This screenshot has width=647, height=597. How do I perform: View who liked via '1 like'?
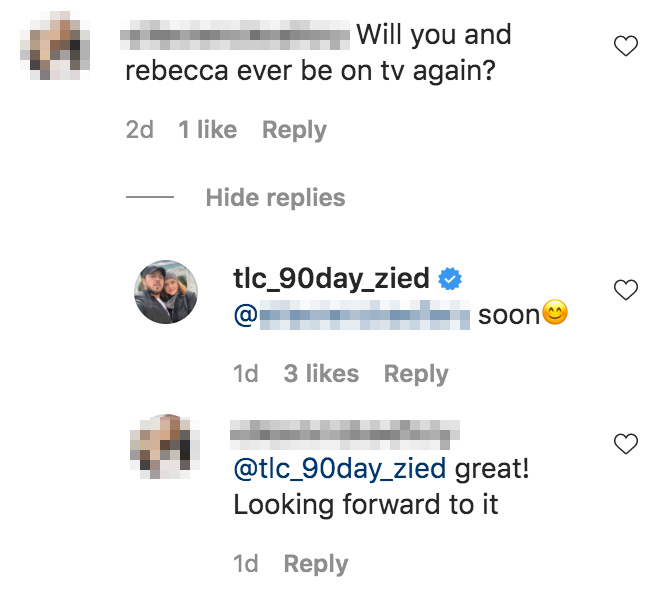point(208,130)
